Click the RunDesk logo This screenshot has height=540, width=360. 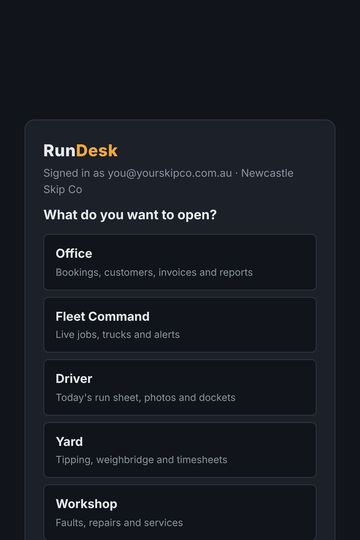click(80, 151)
